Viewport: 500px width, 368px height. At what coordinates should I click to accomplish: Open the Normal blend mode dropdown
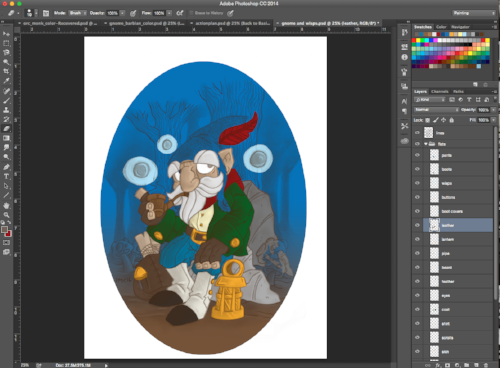(x=436, y=110)
